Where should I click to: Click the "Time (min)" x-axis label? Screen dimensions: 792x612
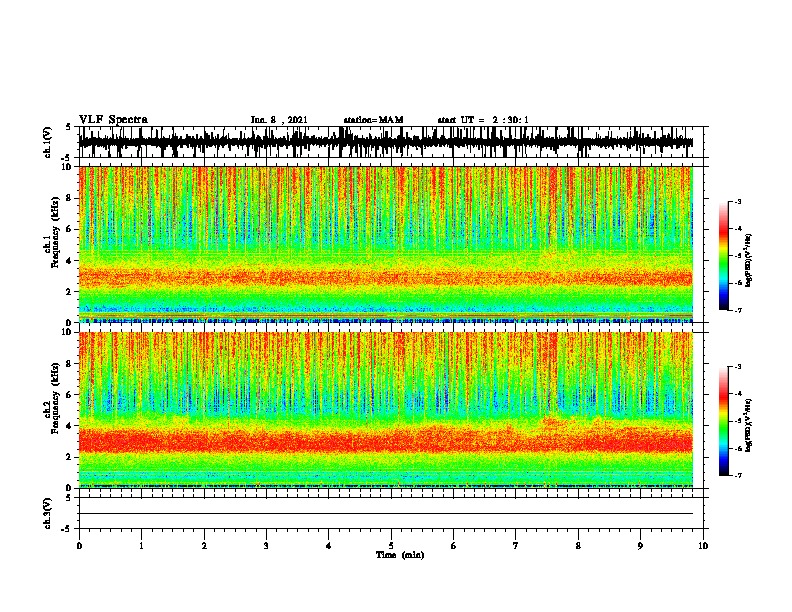[400, 555]
